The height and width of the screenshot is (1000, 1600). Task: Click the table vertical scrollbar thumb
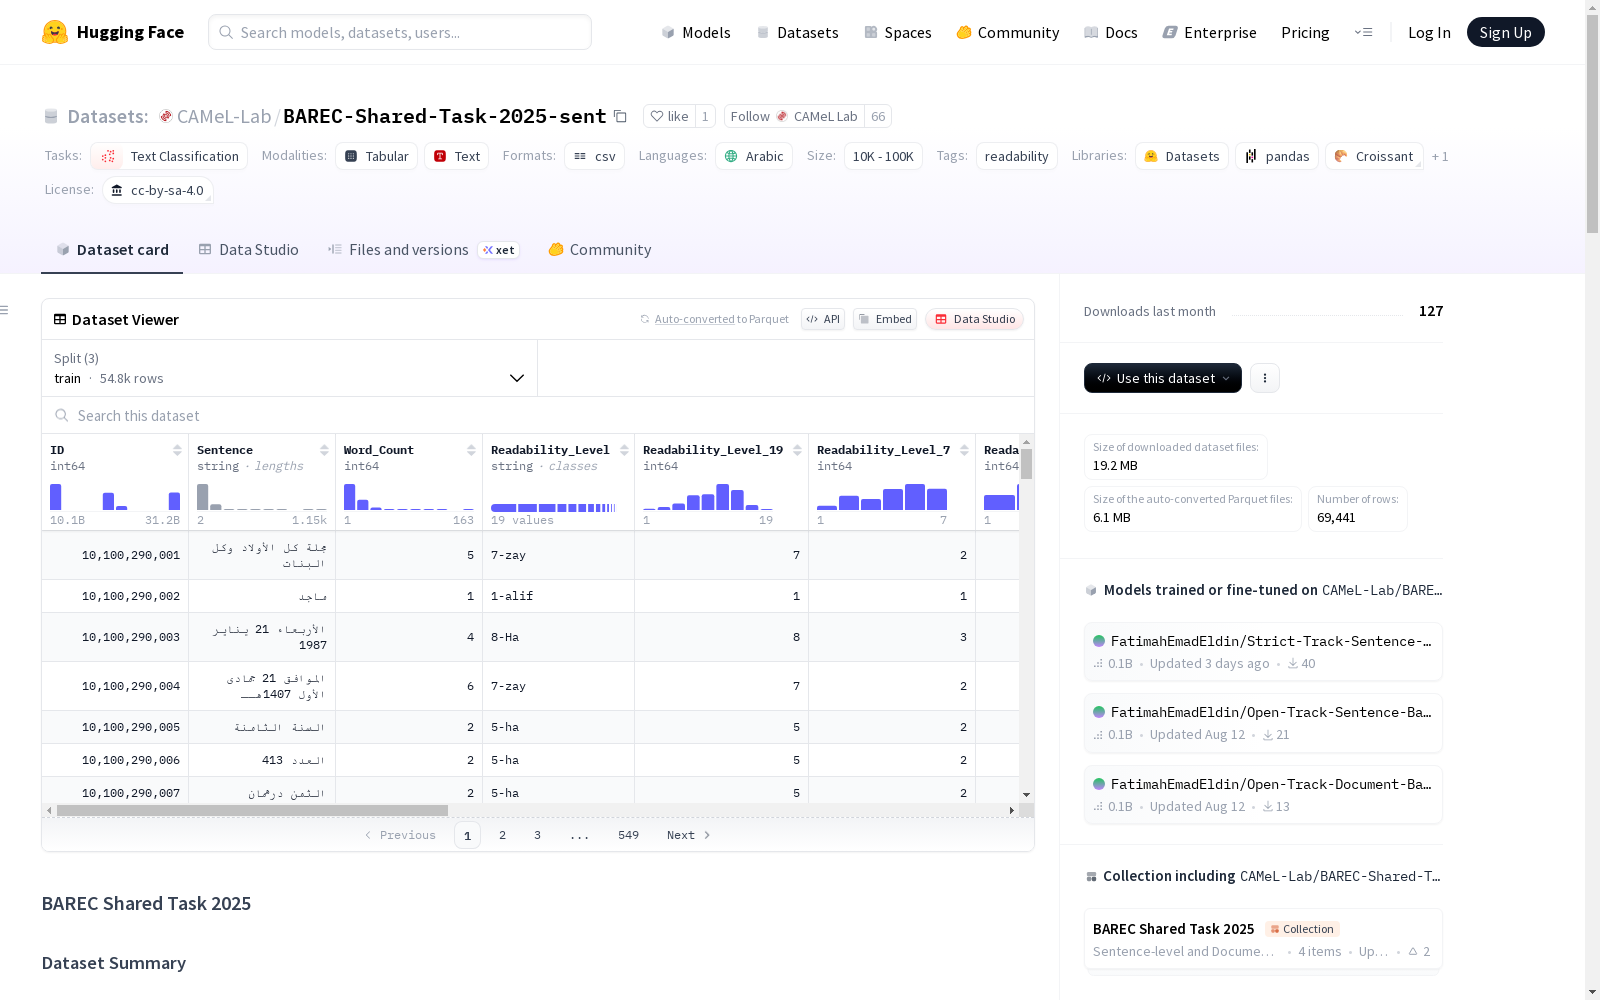[1026, 464]
